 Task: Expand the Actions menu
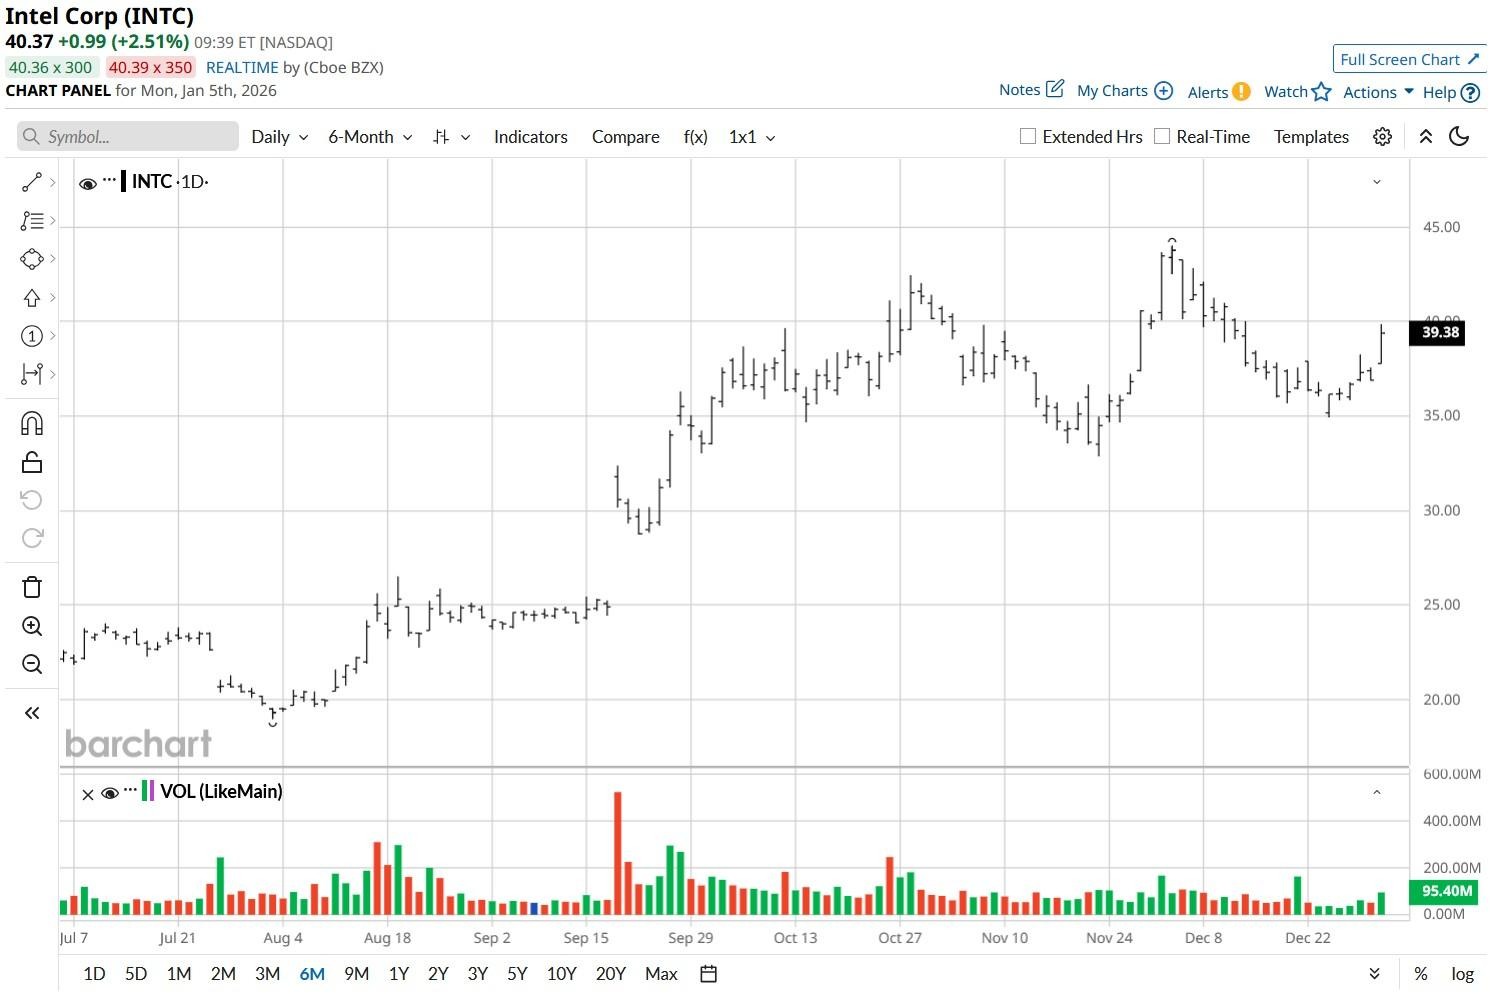click(x=1378, y=92)
